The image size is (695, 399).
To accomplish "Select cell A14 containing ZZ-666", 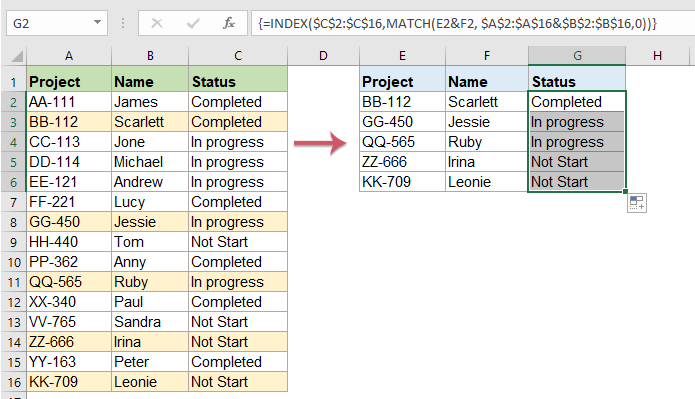I will click(x=69, y=342).
